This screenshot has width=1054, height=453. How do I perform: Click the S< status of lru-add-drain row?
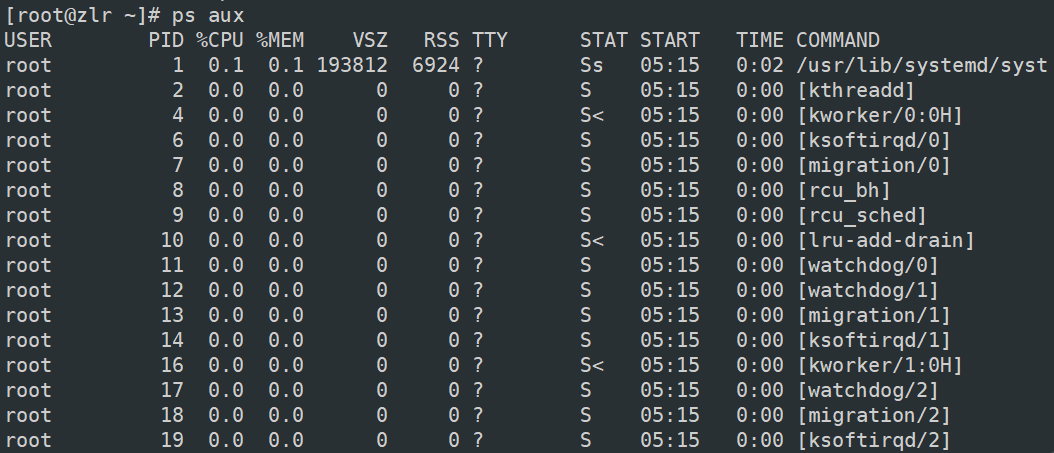click(592, 240)
